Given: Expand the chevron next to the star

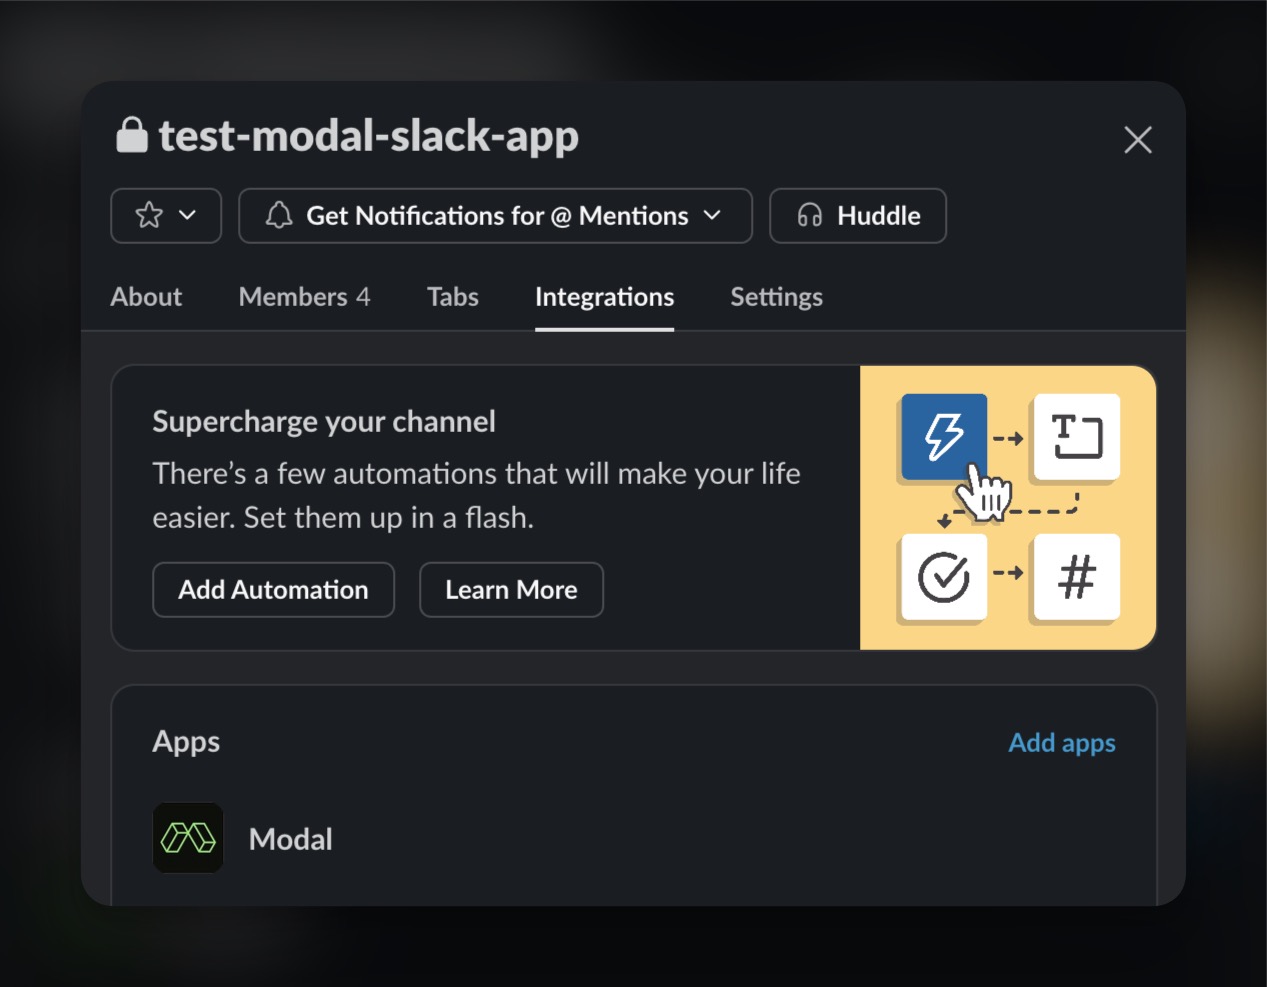Looking at the screenshot, I should [x=187, y=215].
